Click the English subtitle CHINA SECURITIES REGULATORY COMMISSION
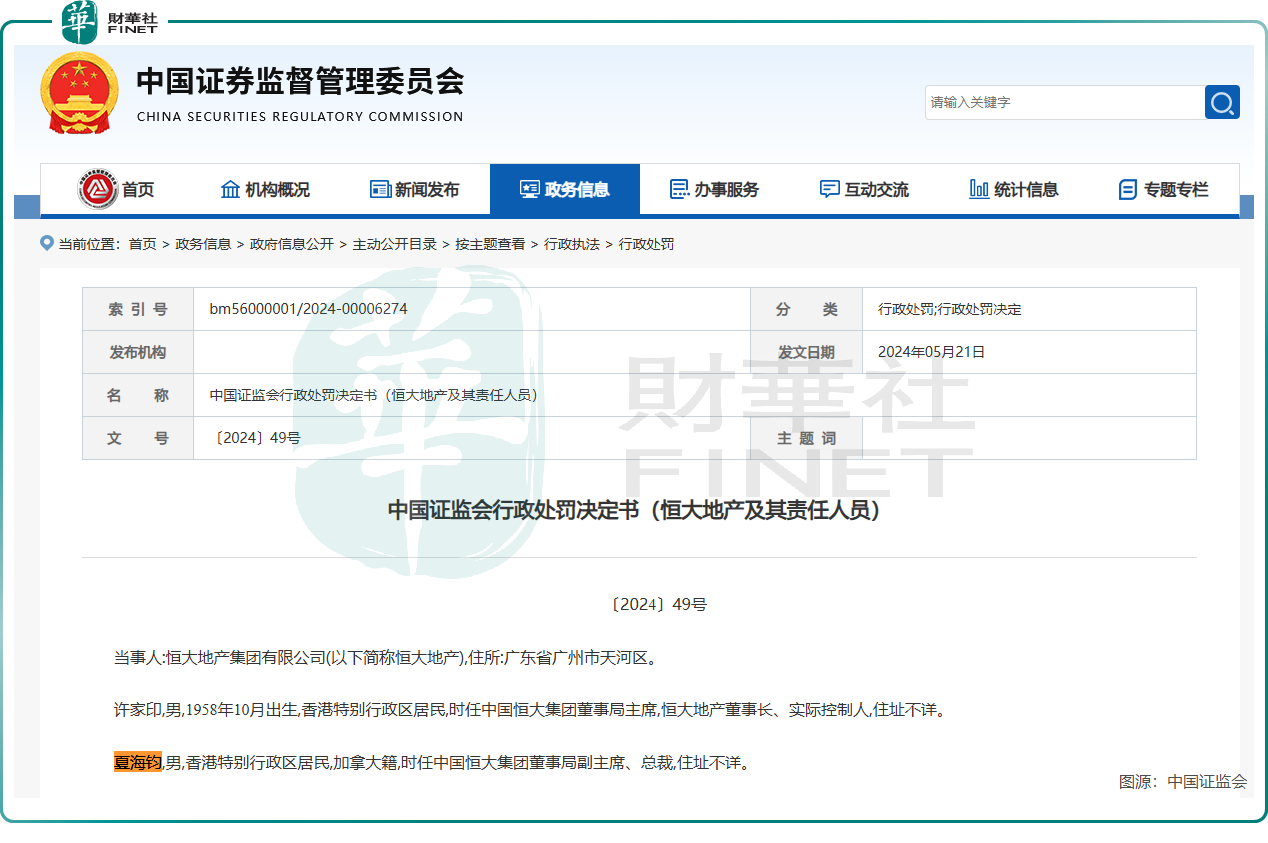 point(300,116)
